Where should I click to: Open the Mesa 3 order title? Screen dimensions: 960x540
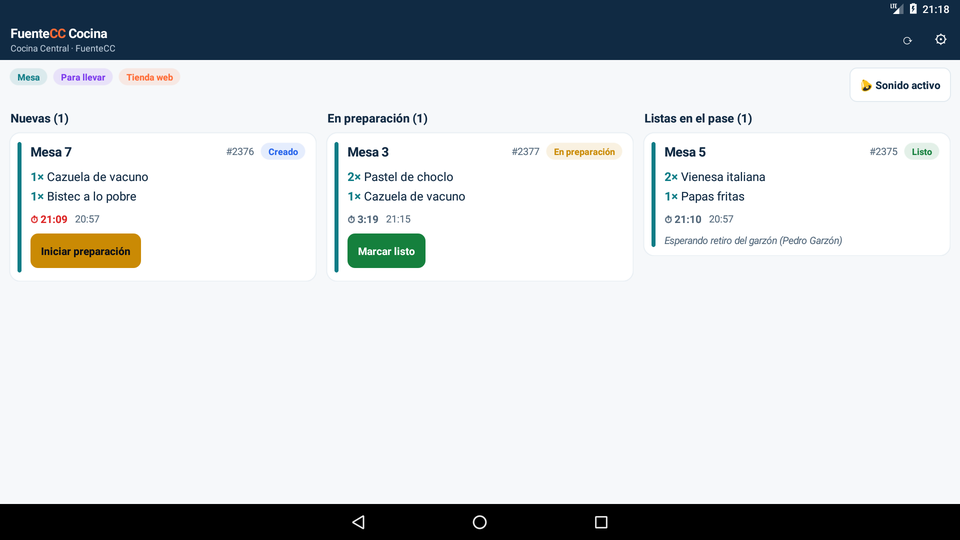(368, 152)
